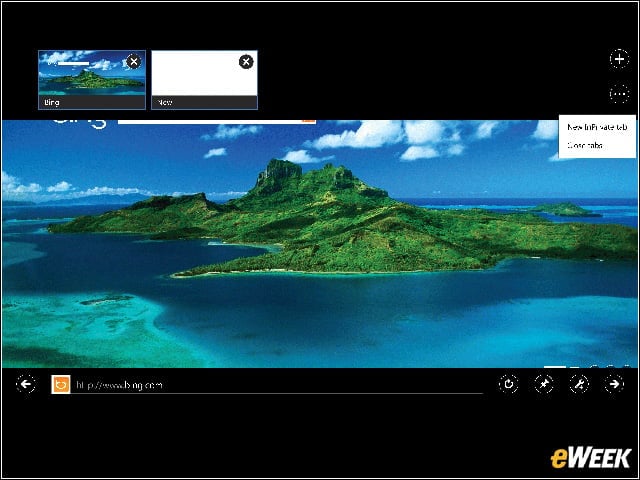This screenshot has height=480, width=640.
Task: Pin this site using the pushpin icon
Action: (544, 384)
